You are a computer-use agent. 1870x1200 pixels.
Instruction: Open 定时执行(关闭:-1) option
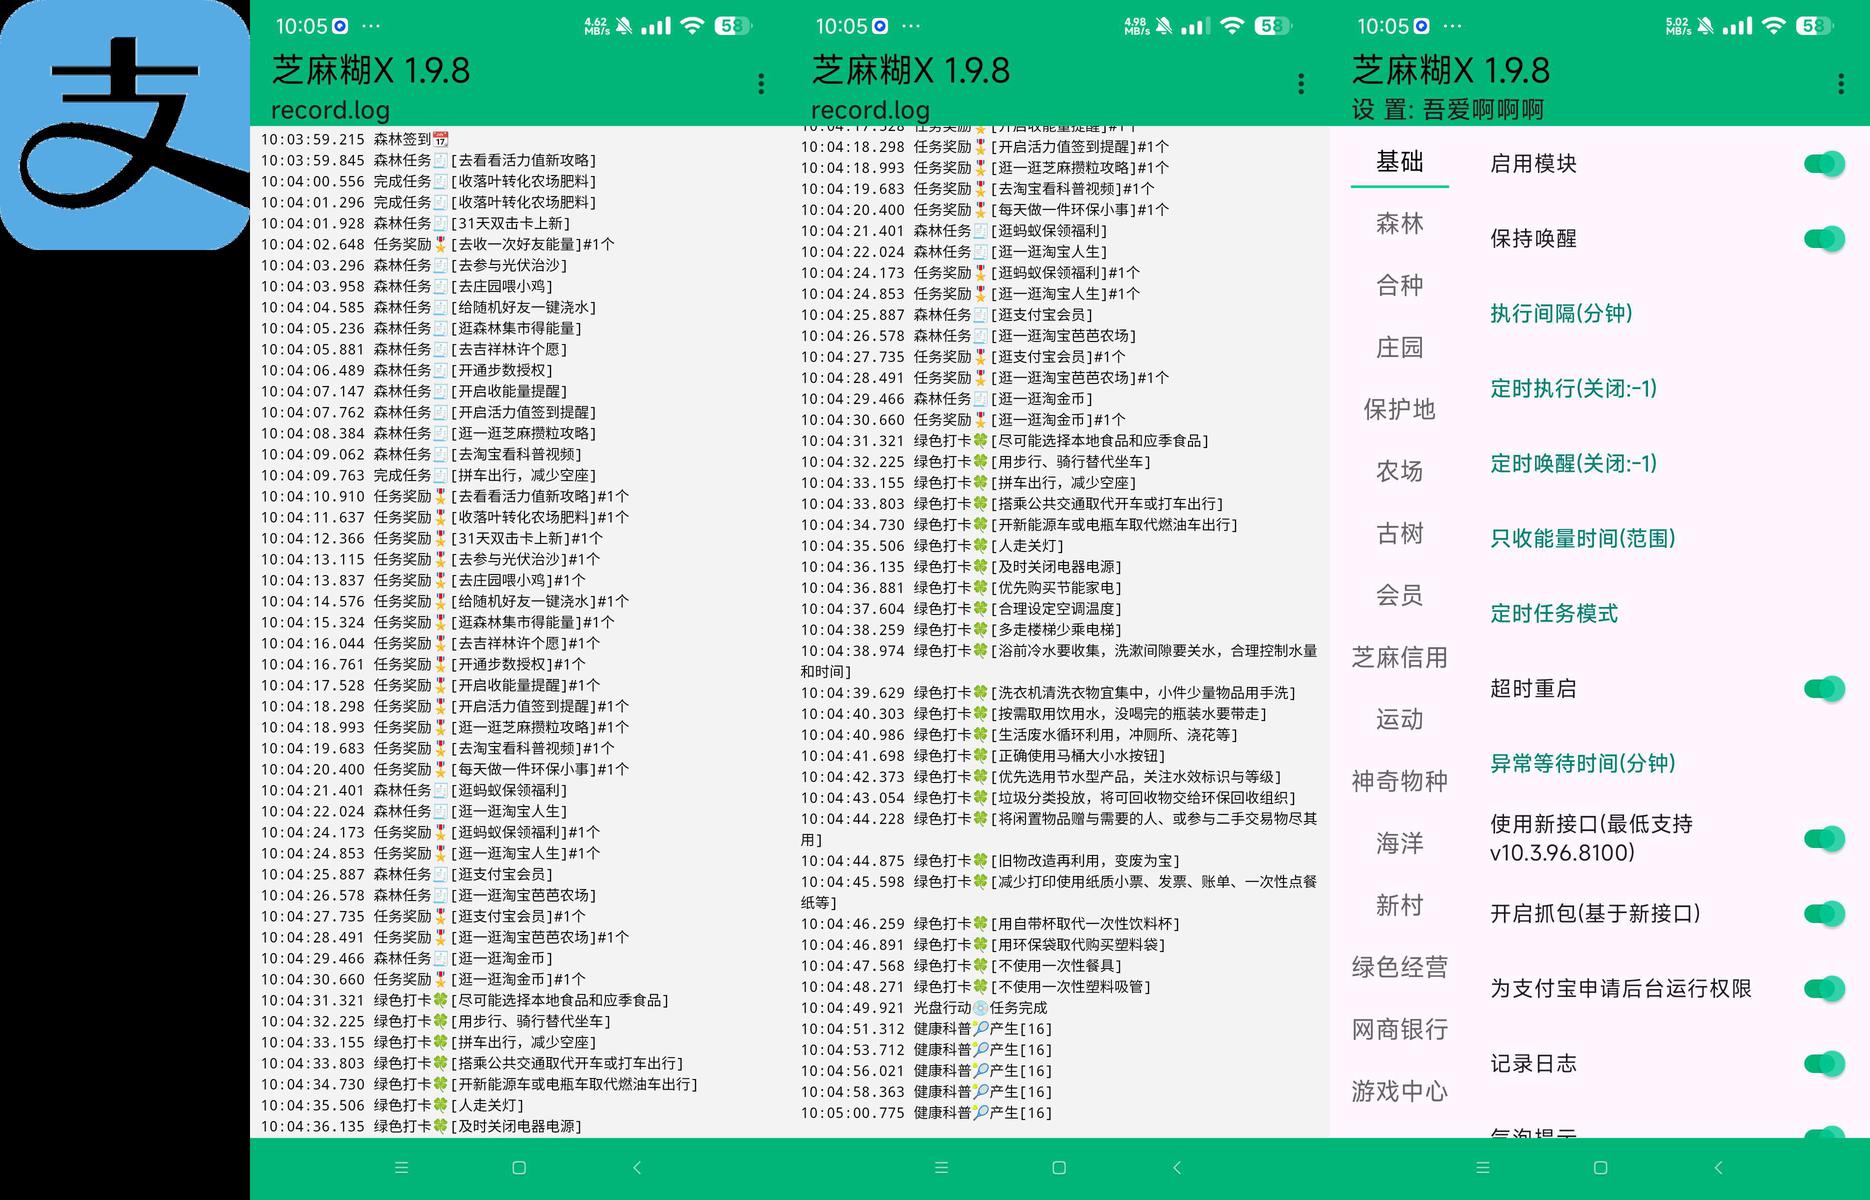(1574, 389)
